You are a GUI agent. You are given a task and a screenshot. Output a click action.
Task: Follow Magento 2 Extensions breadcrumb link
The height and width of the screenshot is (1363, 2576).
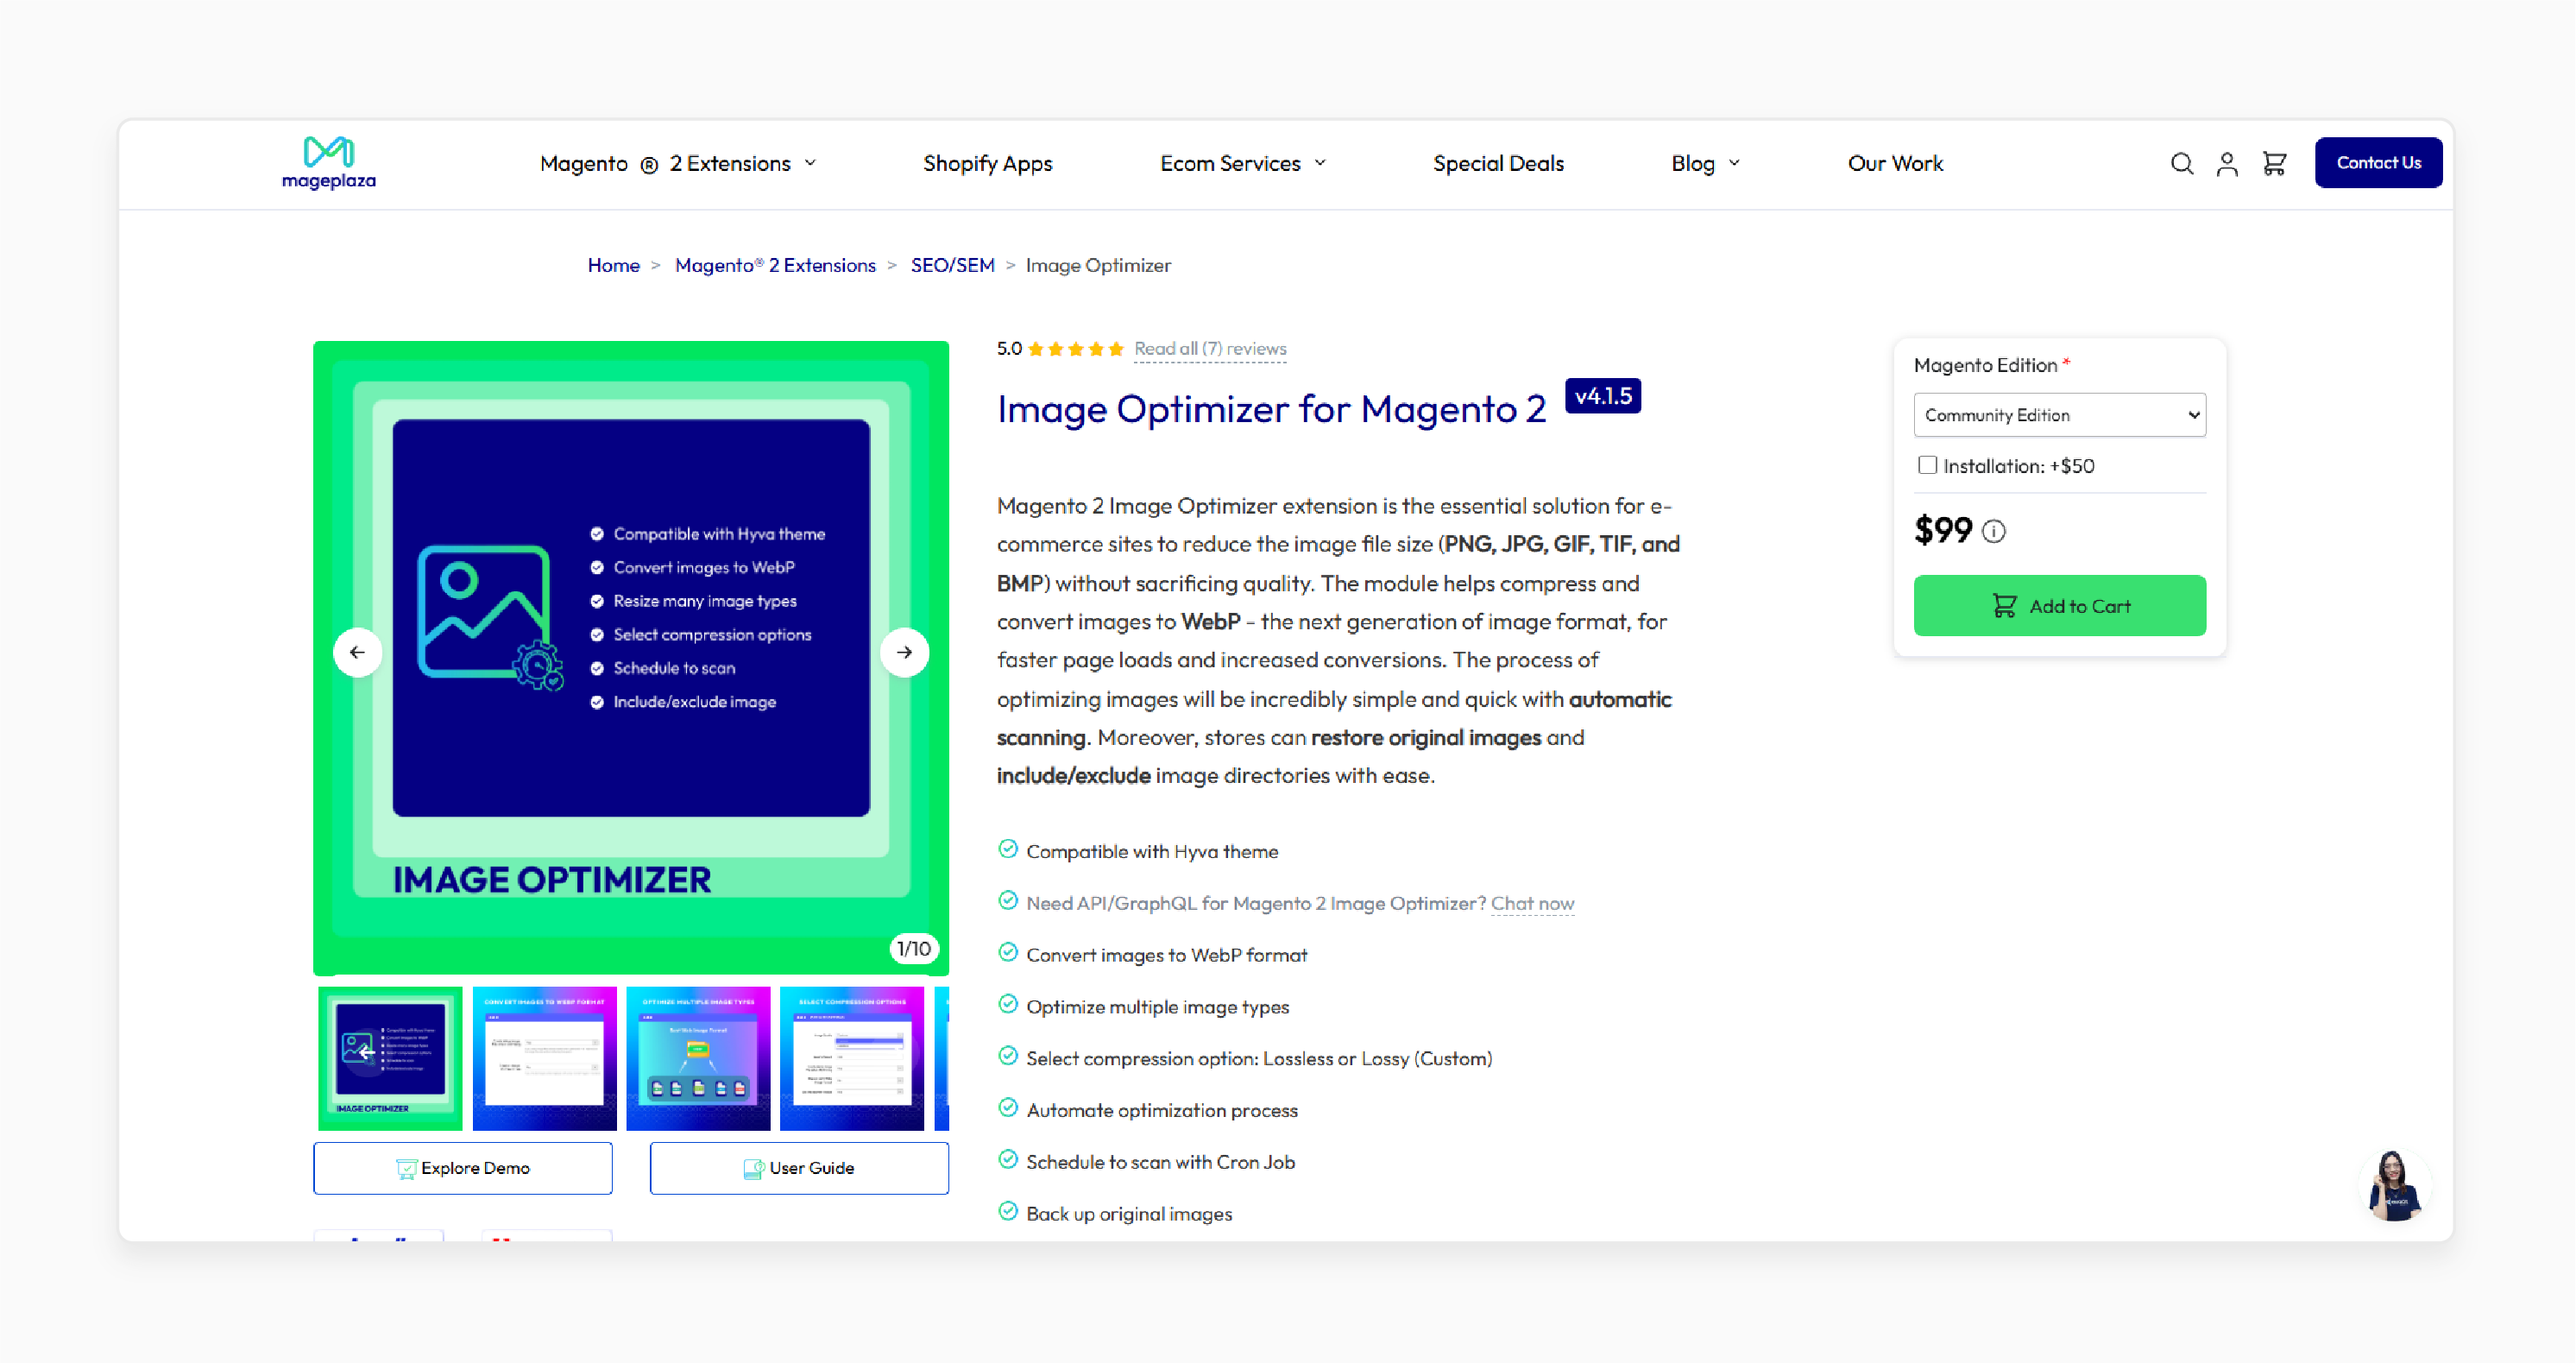775,265
